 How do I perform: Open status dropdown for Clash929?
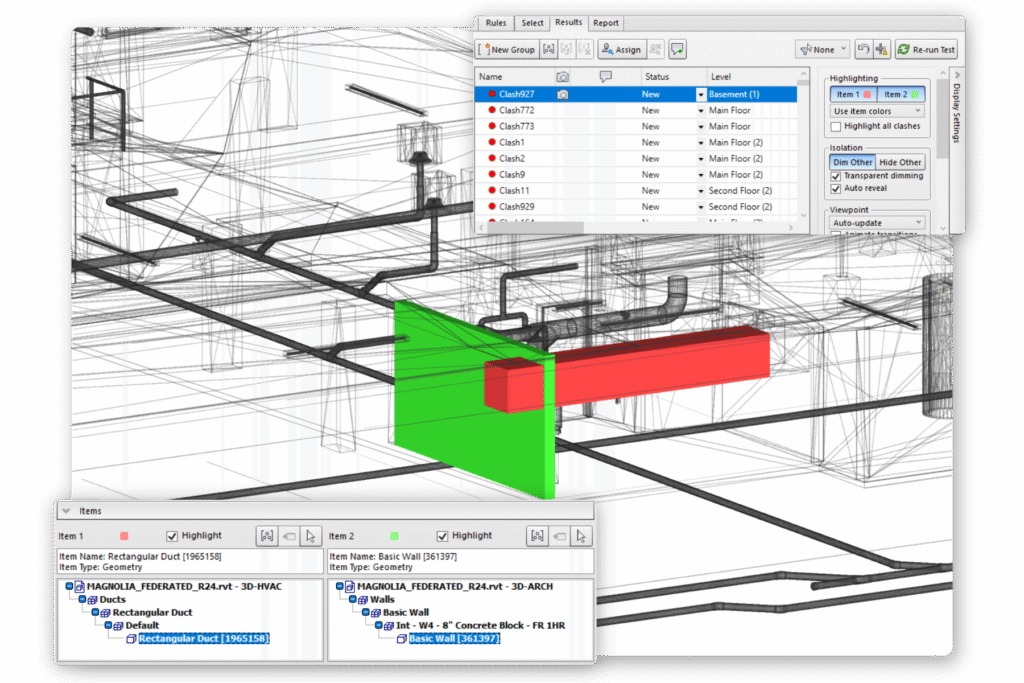pyautogui.click(x=701, y=207)
